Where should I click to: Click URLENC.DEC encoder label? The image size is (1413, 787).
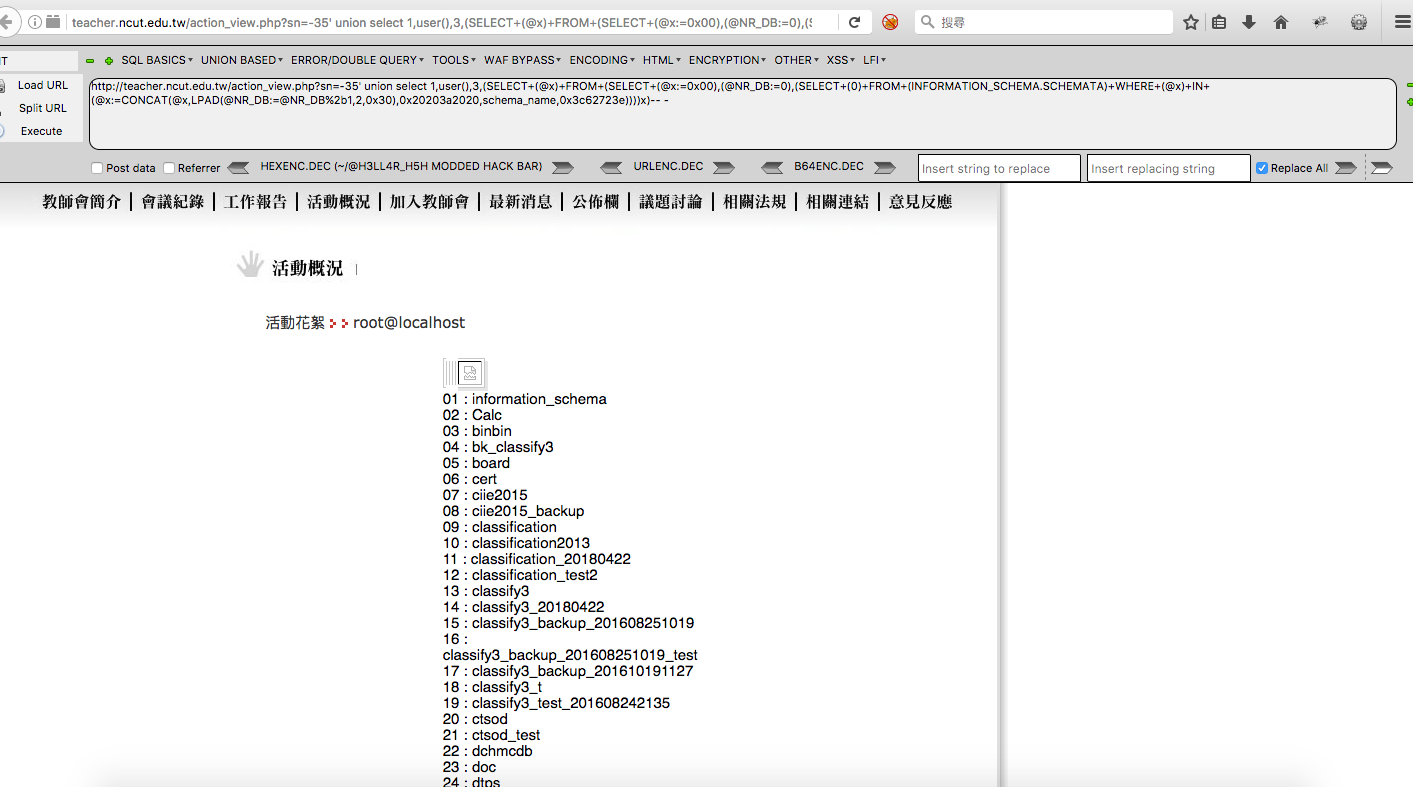(668, 166)
